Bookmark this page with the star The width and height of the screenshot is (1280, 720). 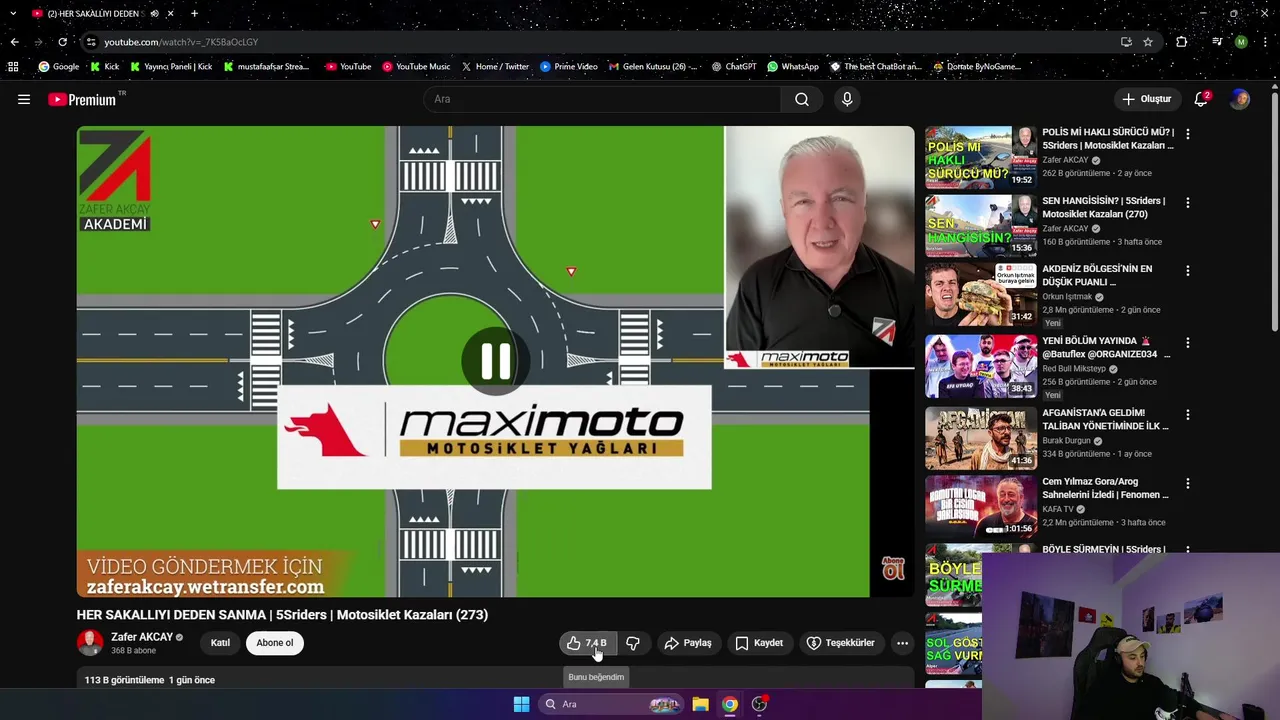tap(1148, 42)
